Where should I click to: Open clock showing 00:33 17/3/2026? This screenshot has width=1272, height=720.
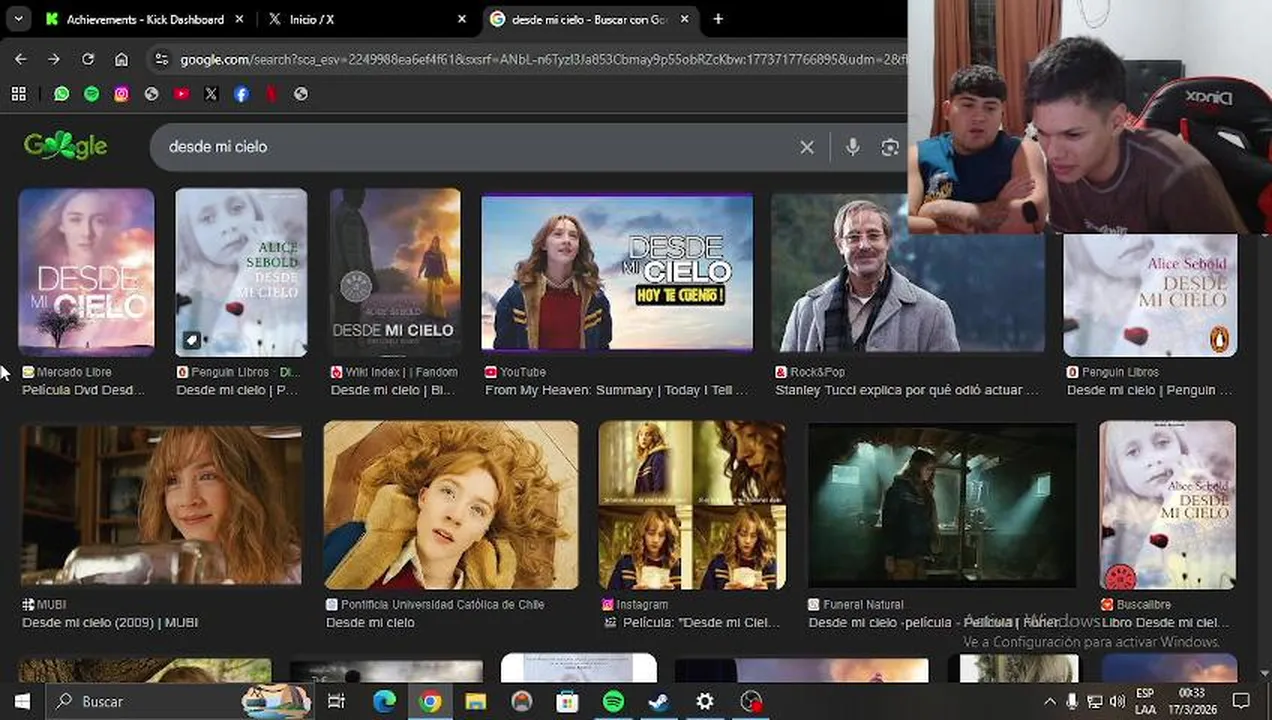[x=1190, y=701]
